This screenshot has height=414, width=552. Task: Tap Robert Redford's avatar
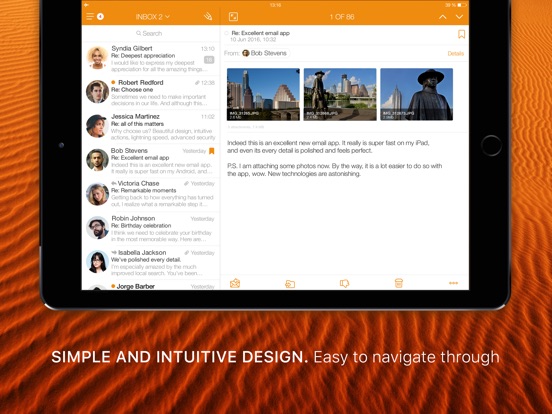pyautogui.click(x=97, y=92)
